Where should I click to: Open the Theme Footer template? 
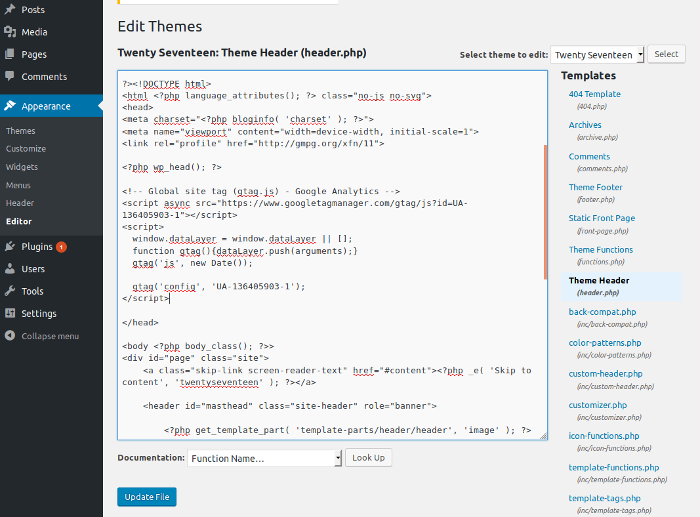tap(595, 187)
